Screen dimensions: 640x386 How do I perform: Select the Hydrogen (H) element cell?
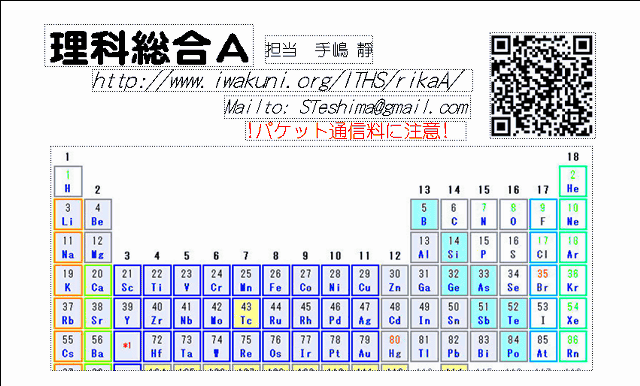pos(68,181)
